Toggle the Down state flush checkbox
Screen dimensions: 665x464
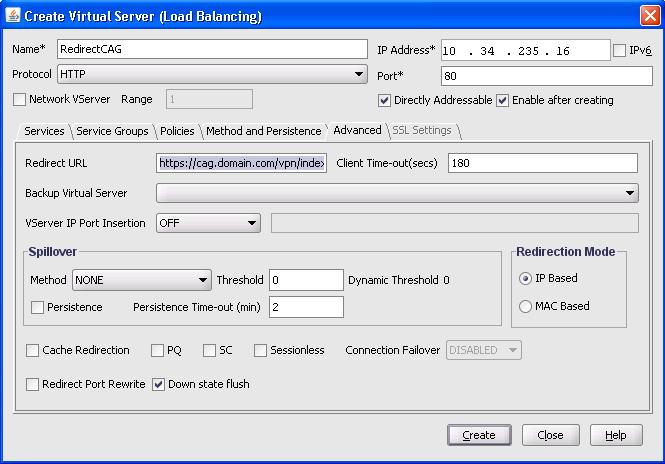tap(158, 384)
